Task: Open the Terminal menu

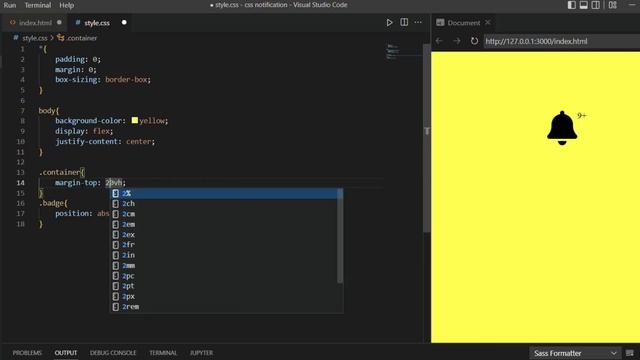Action: pyautogui.click(x=38, y=5)
